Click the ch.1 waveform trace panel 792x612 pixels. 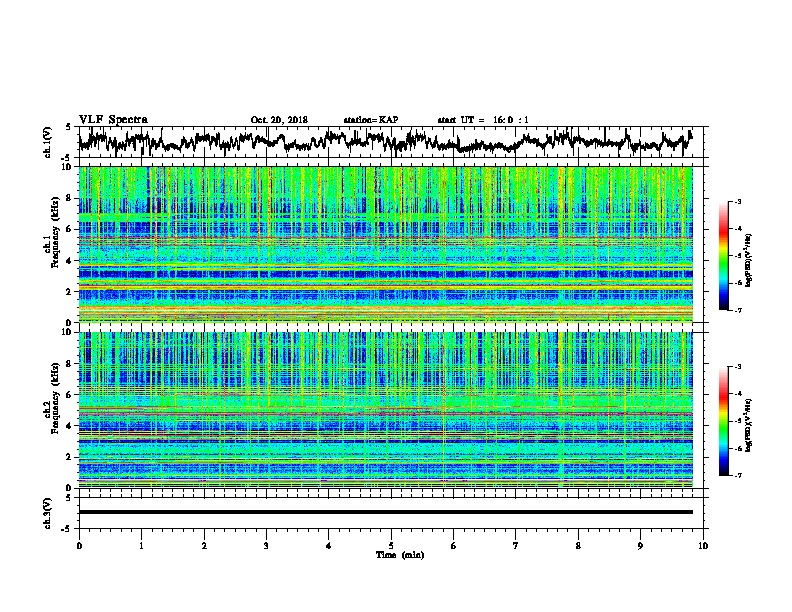pos(393,142)
